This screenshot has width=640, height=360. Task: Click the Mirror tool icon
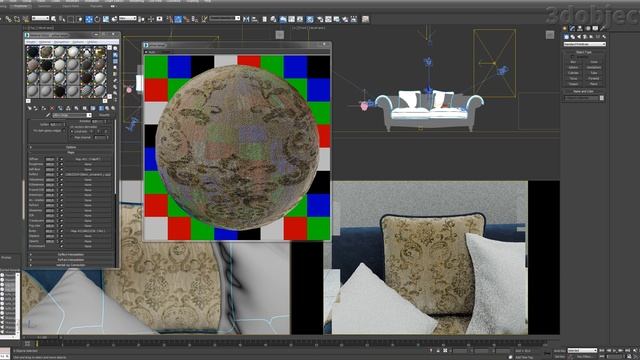click(x=246, y=19)
